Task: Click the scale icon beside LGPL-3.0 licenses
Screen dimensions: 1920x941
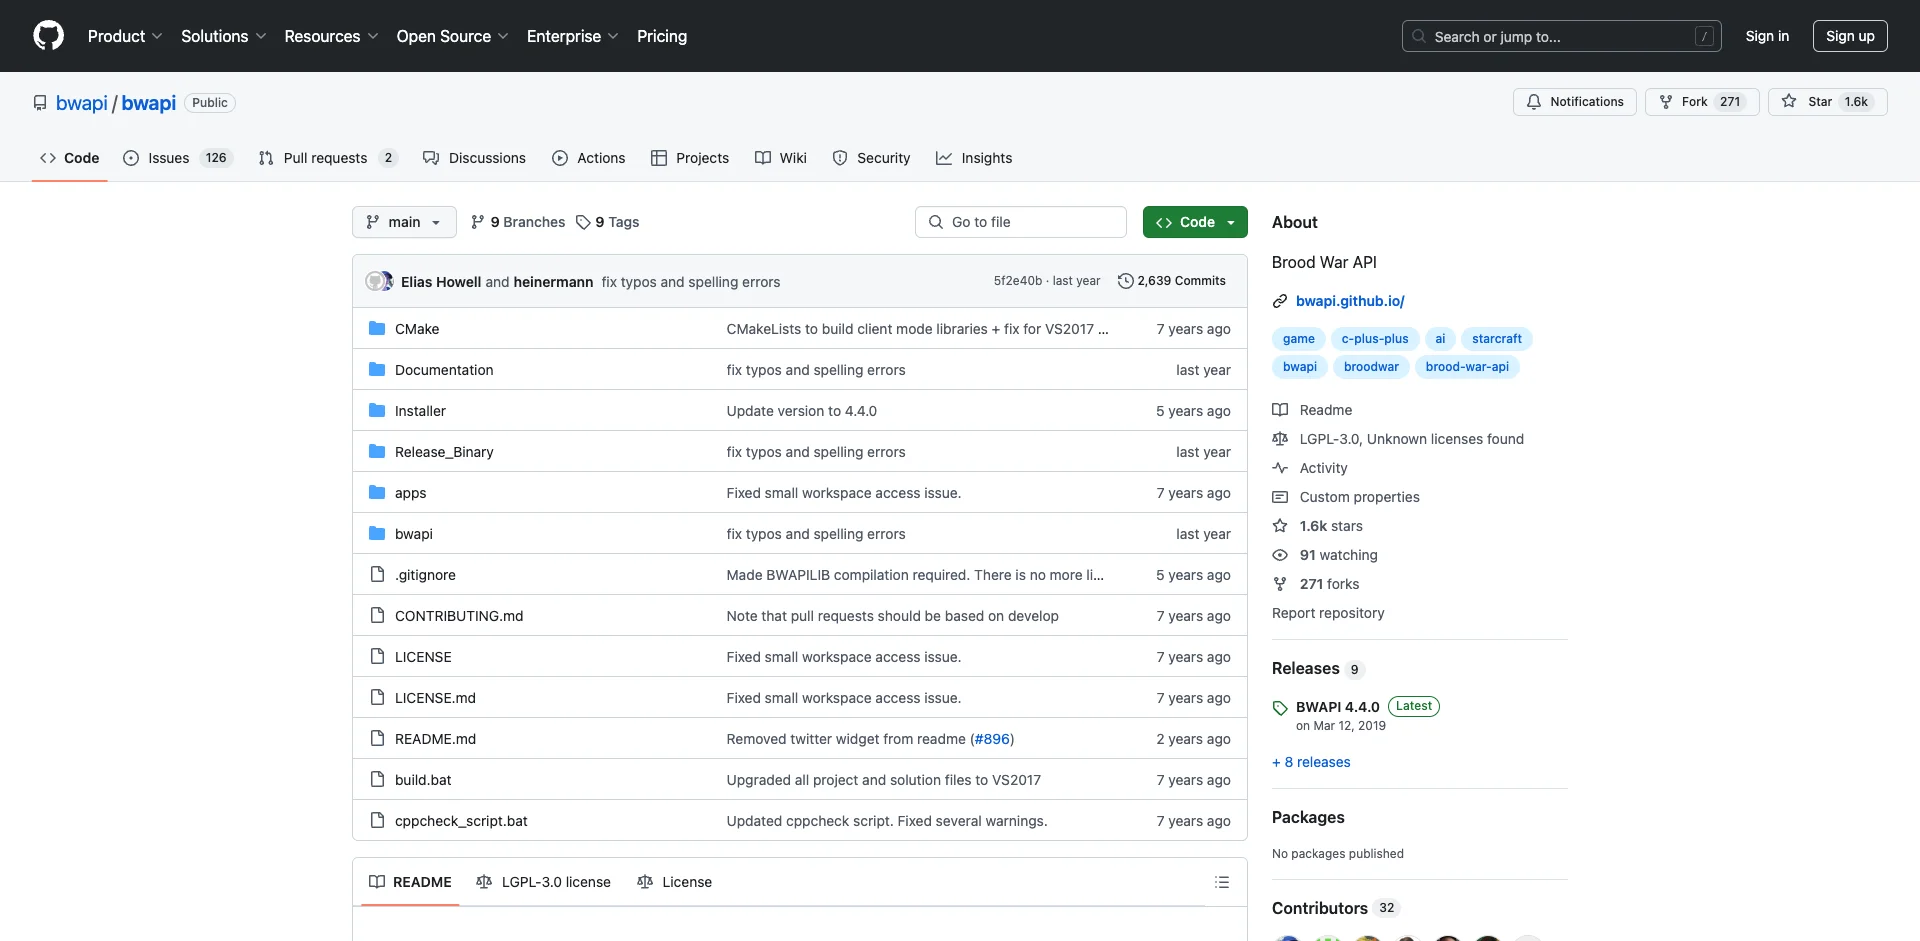Action: (1279, 439)
